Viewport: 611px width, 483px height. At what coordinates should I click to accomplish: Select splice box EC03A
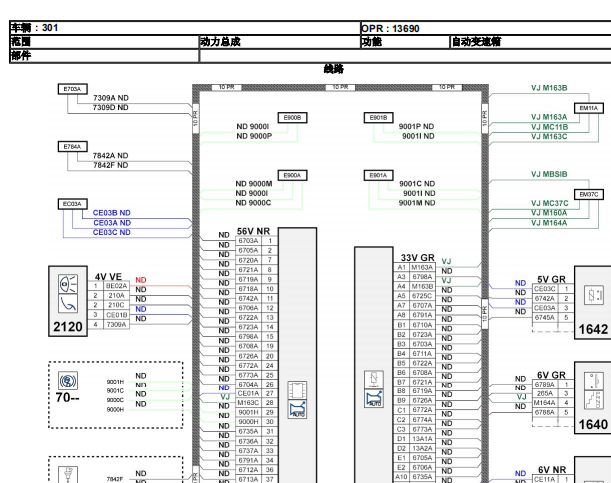pos(72,204)
